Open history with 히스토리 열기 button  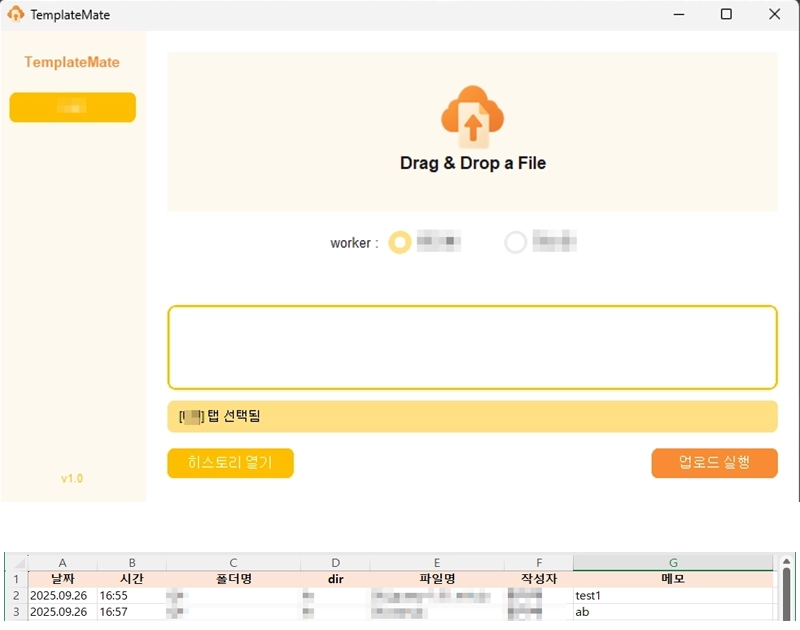(230, 463)
